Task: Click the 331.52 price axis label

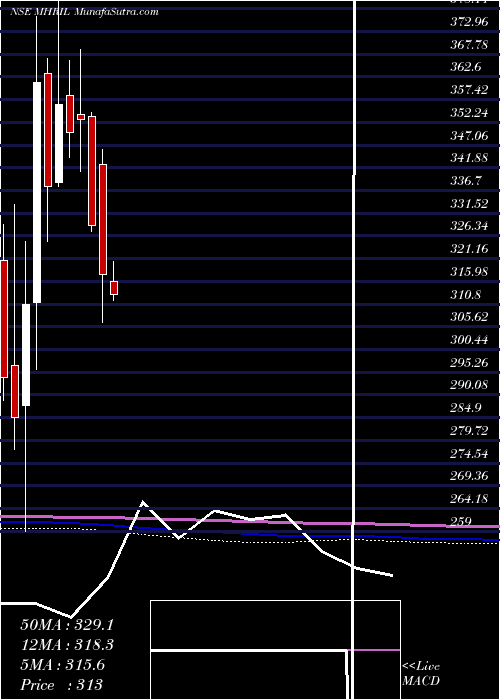Action: (469, 203)
